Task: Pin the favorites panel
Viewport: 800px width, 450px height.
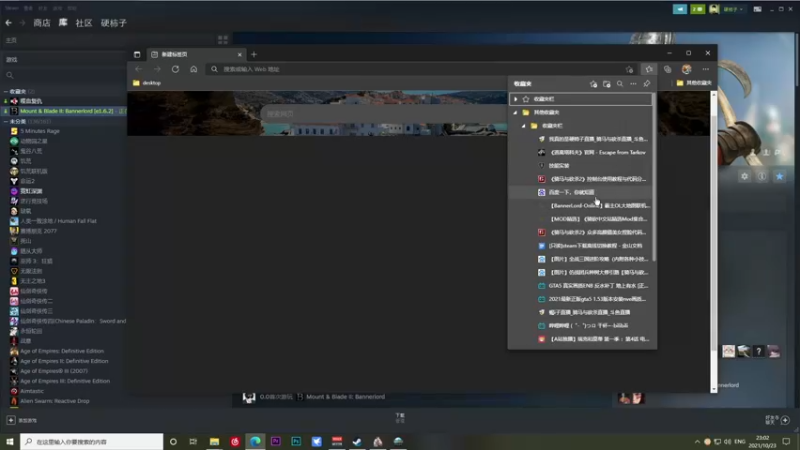Action: click(647, 84)
